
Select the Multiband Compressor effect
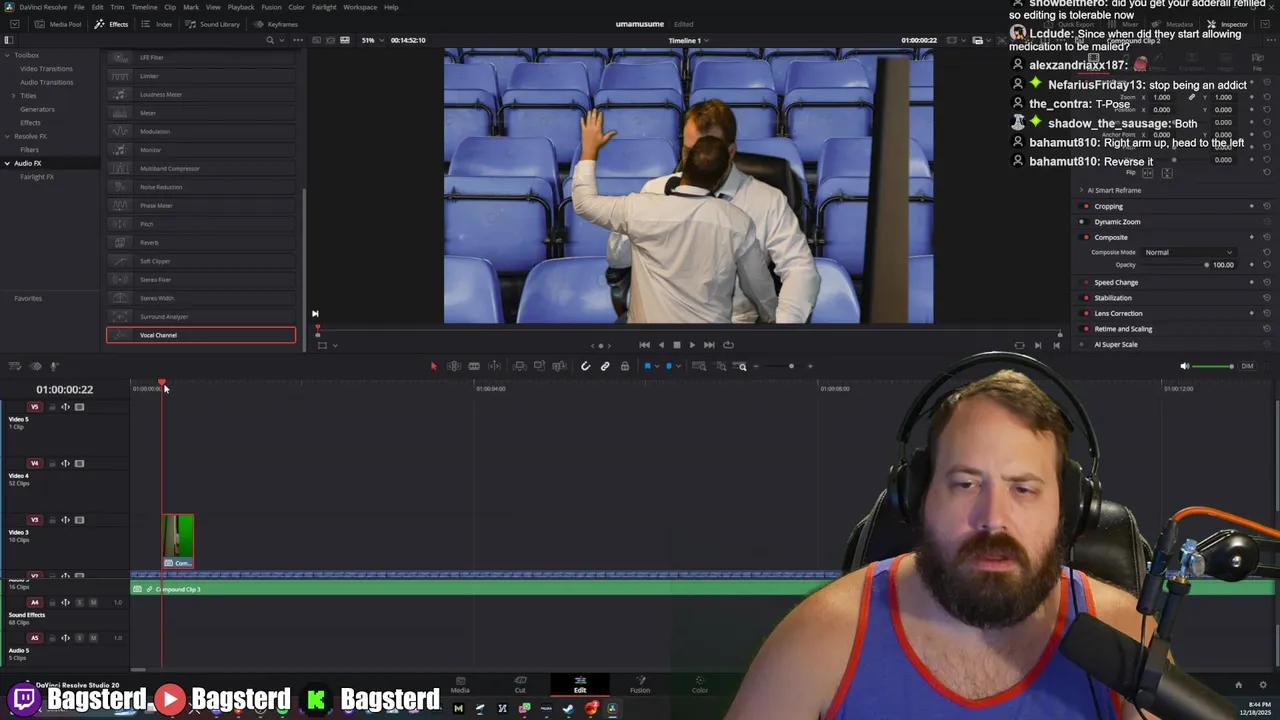[200, 168]
